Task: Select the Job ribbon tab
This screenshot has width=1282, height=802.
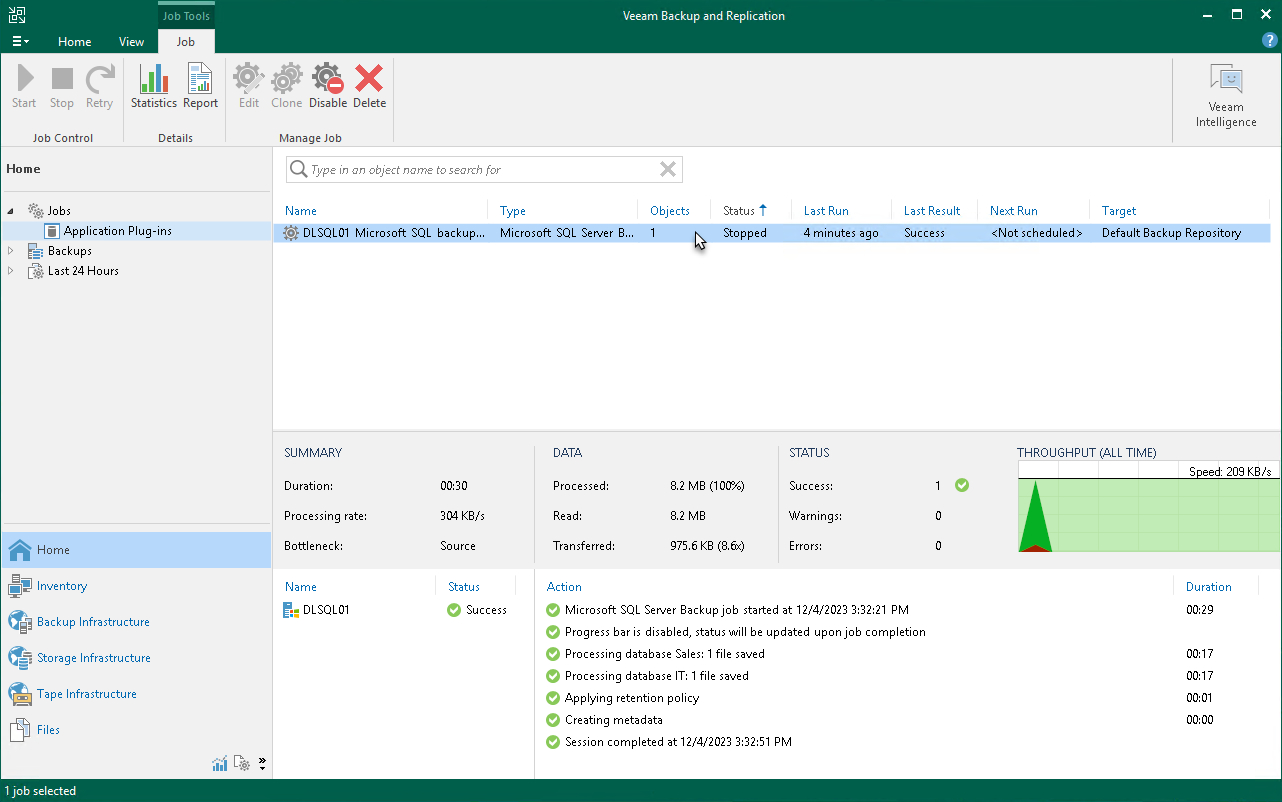Action: coord(186,42)
